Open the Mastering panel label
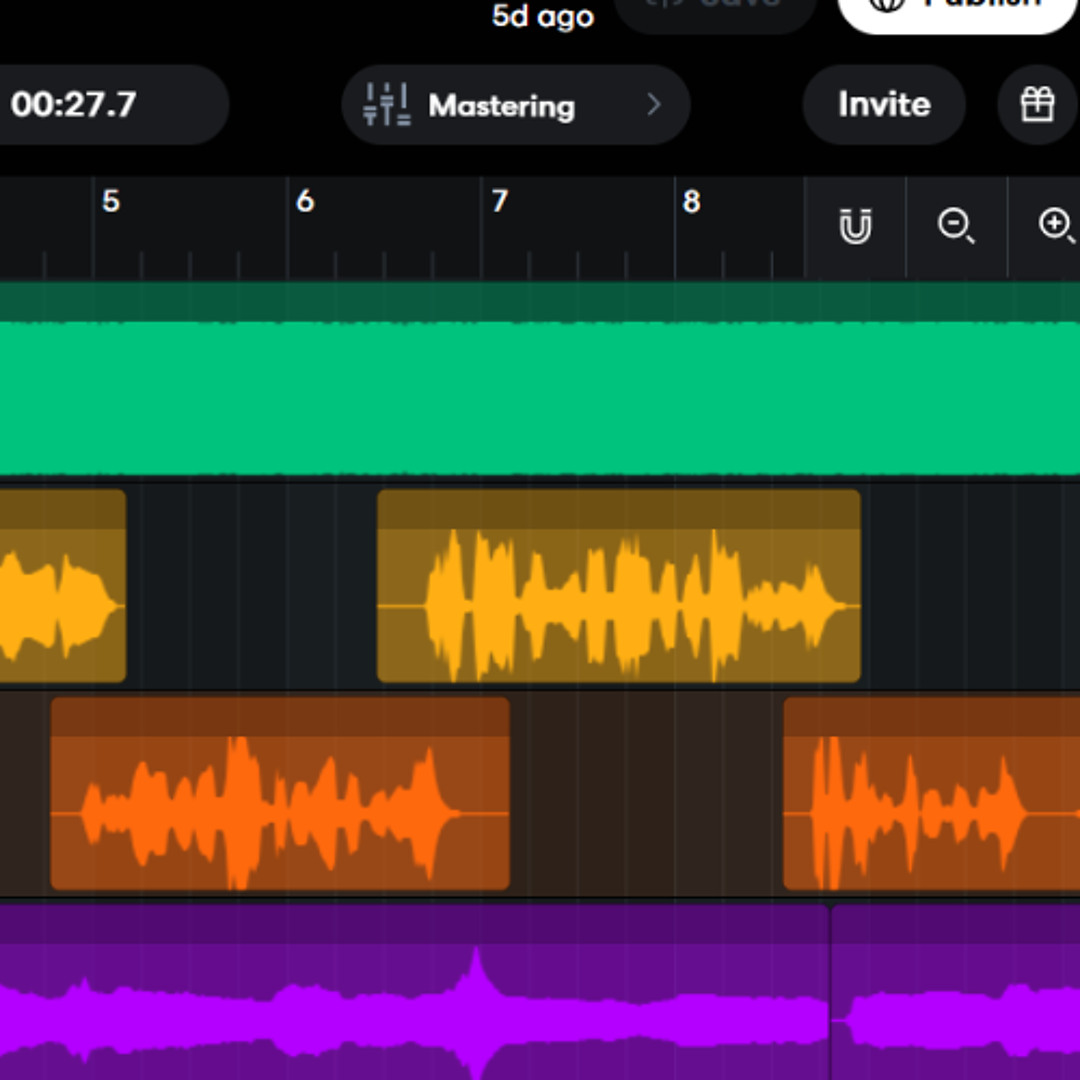 (501, 105)
